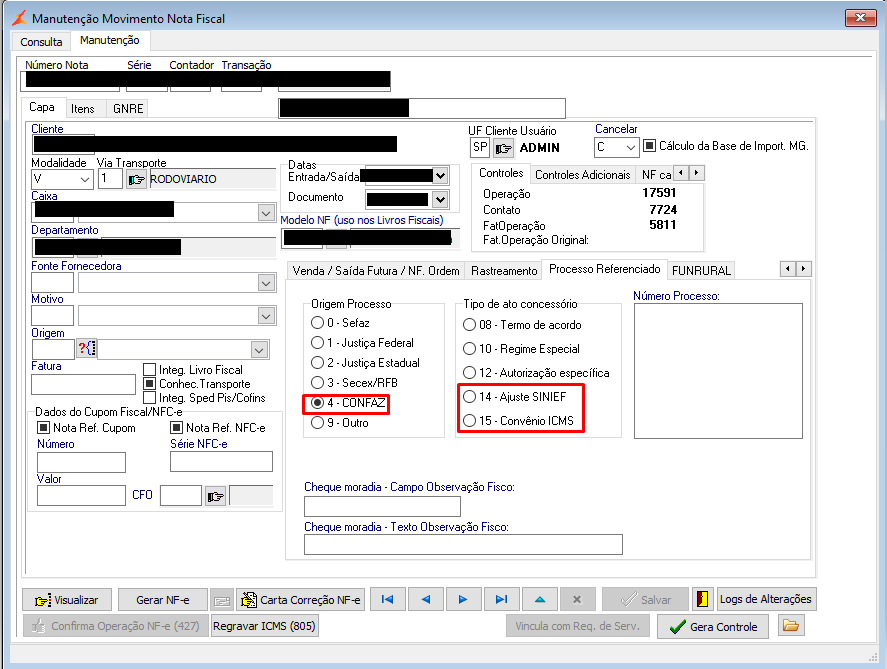
Task: Click the previous record arrow
Action: pos(425,599)
